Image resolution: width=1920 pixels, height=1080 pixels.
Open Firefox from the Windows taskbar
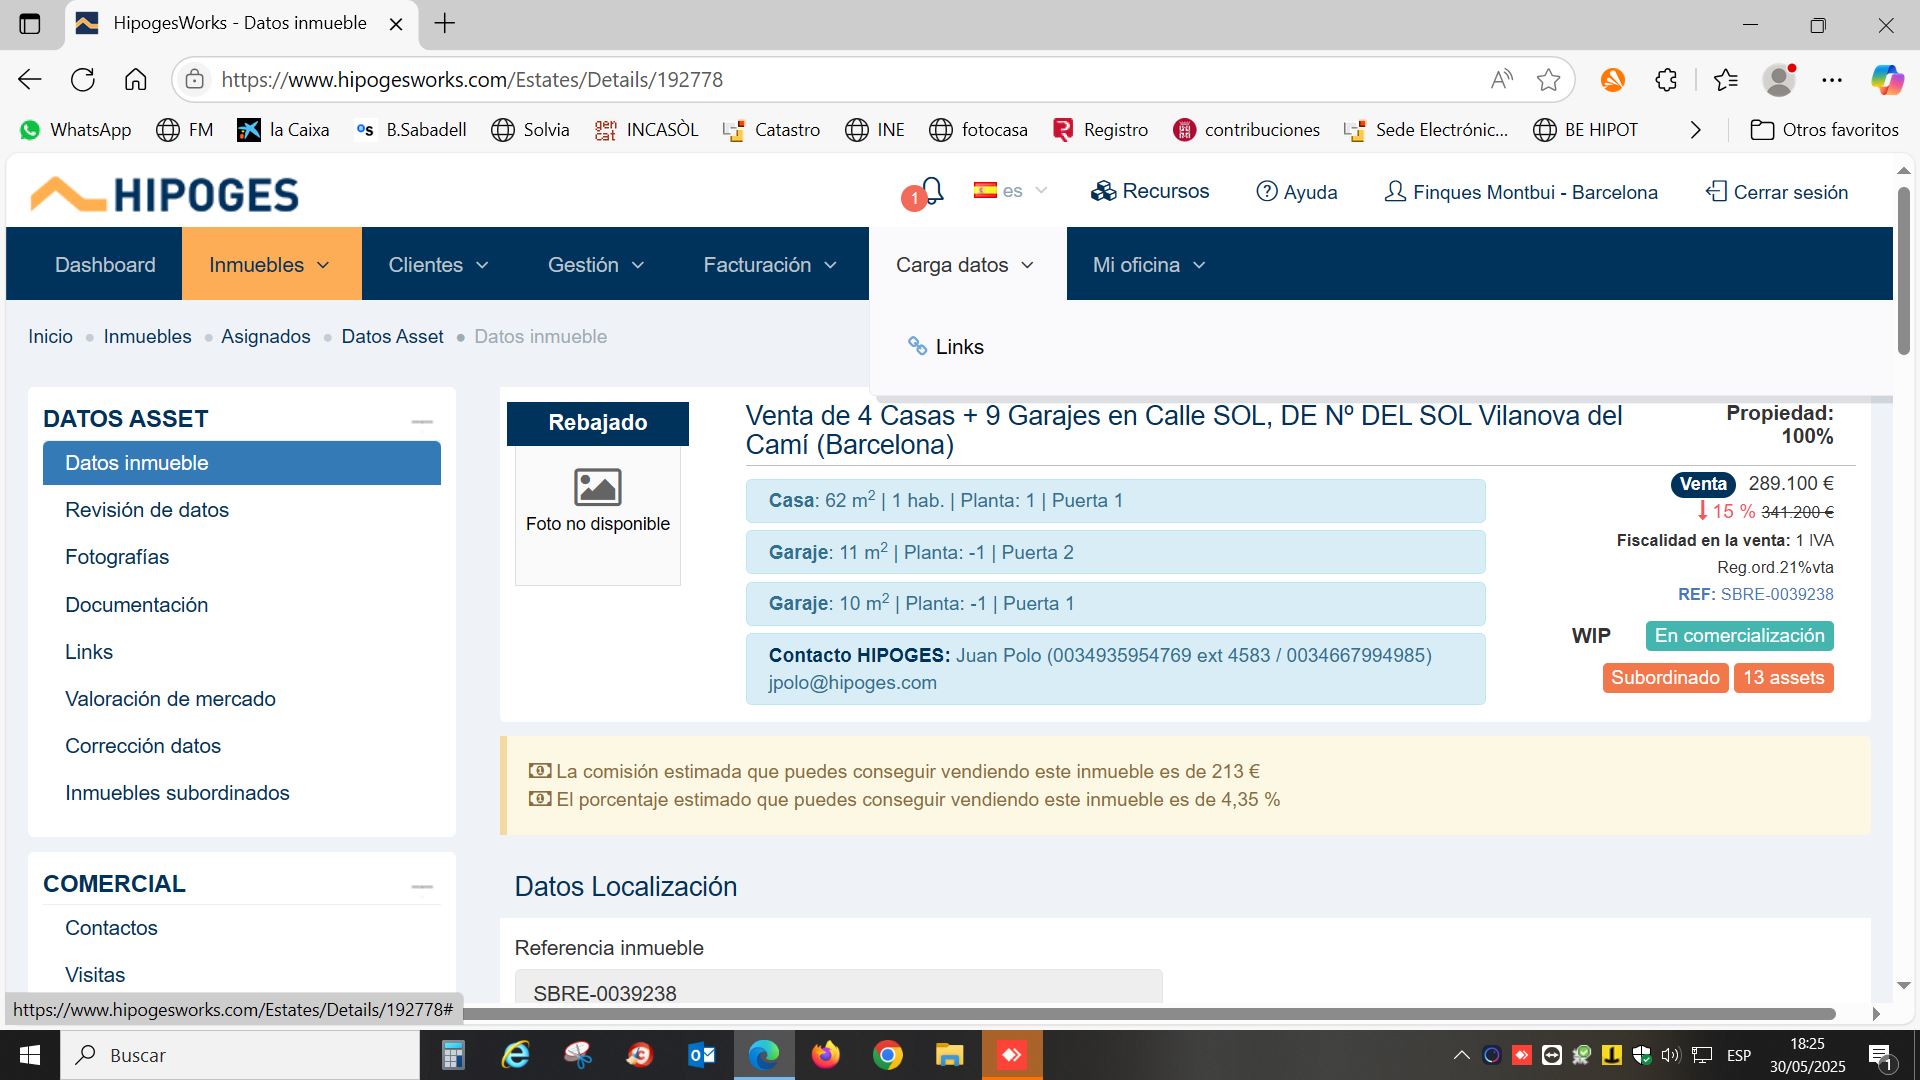point(826,1055)
